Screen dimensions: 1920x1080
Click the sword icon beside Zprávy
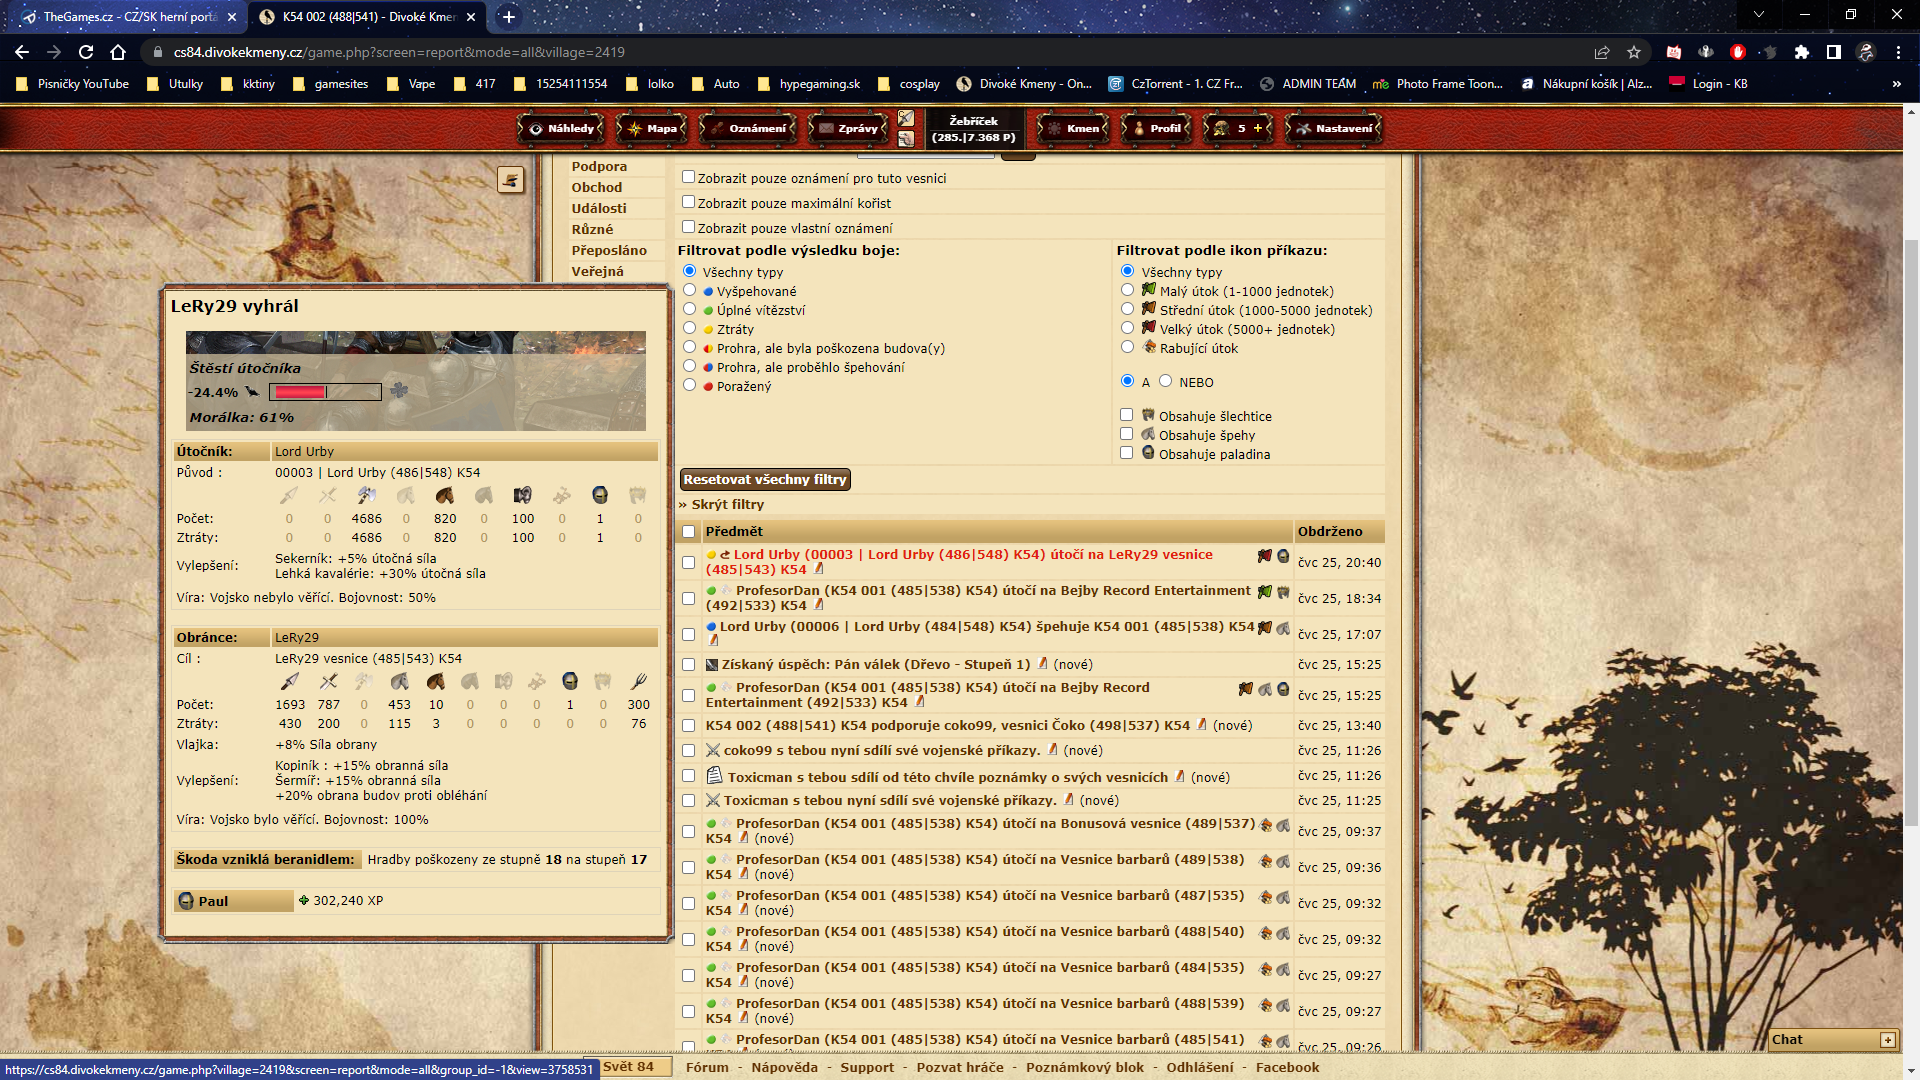click(906, 118)
